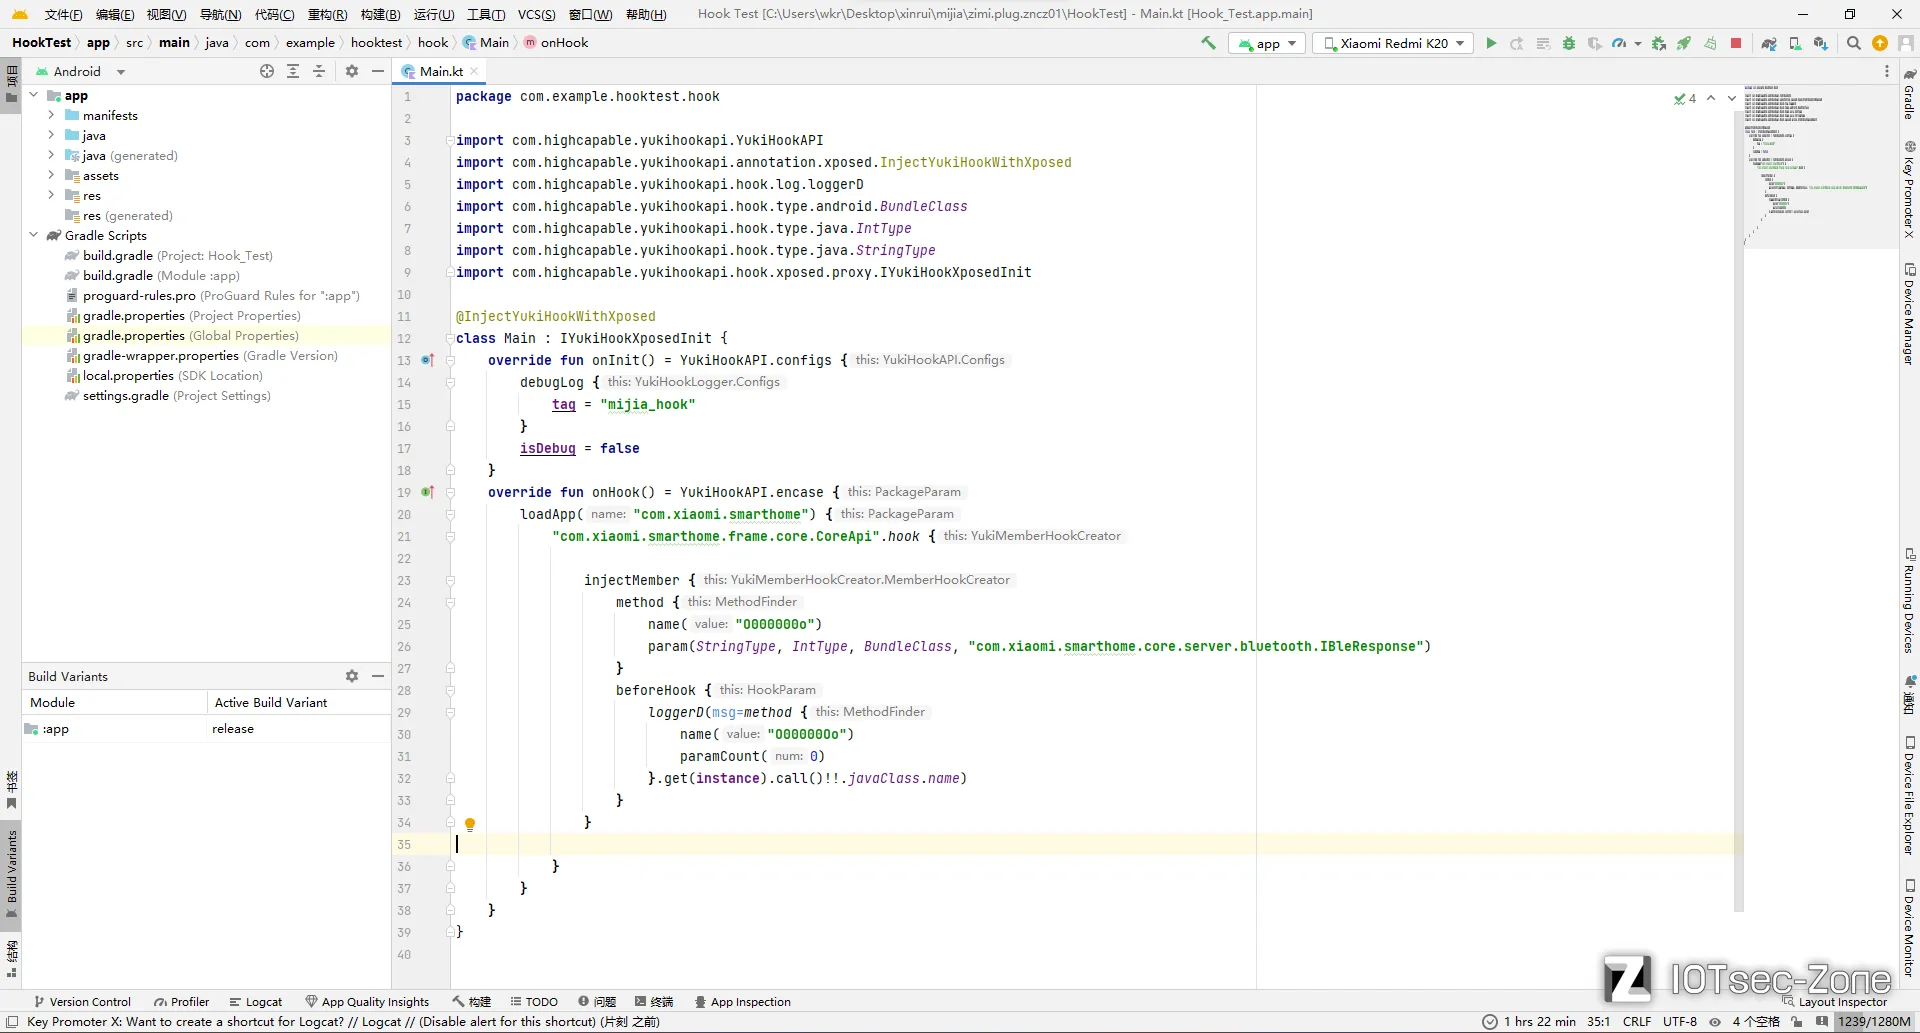Open the app run configuration dropdown
The width and height of the screenshot is (1920, 1033).
click(1267, 43)
